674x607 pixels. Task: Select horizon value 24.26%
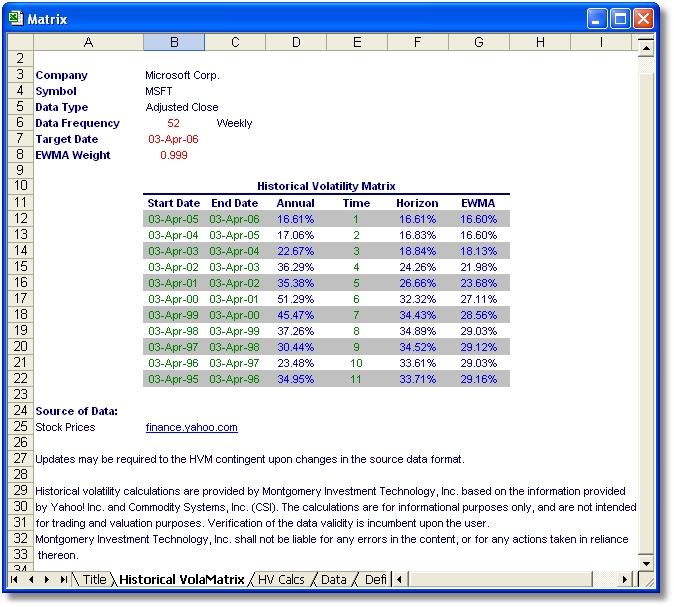417,267
